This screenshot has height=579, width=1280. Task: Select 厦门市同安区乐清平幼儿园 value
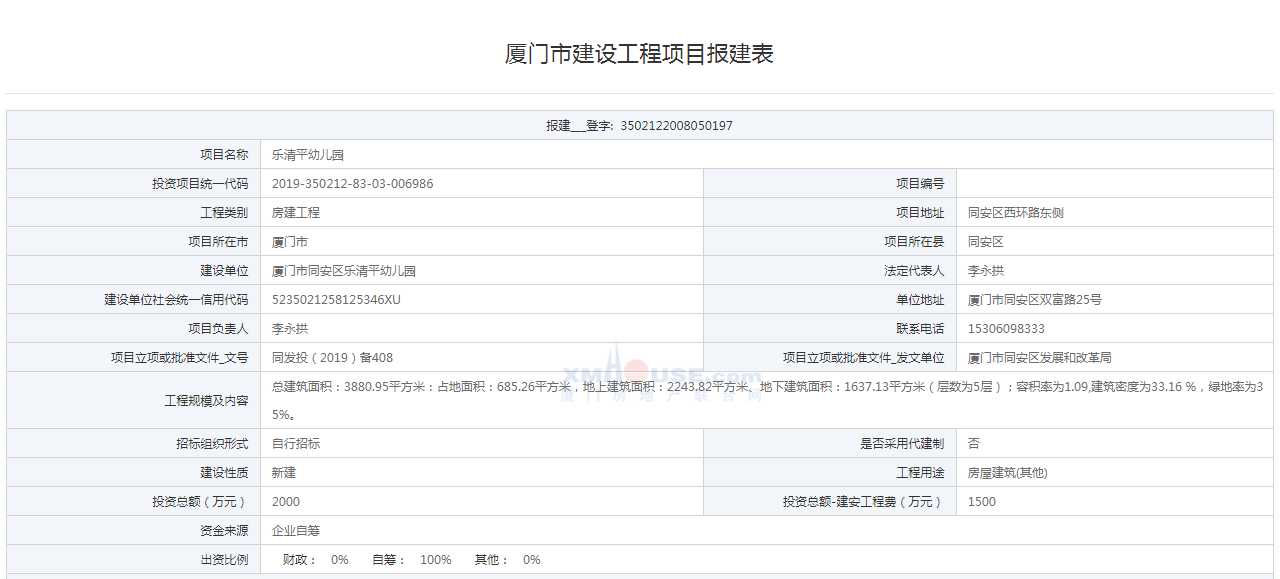click(x=344, y=271)
